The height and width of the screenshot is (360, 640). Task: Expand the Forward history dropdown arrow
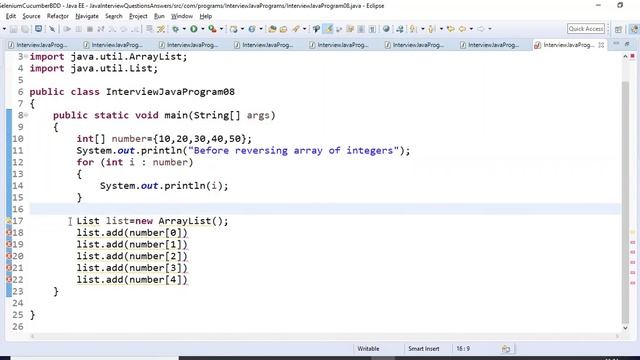tap(490, 29)
